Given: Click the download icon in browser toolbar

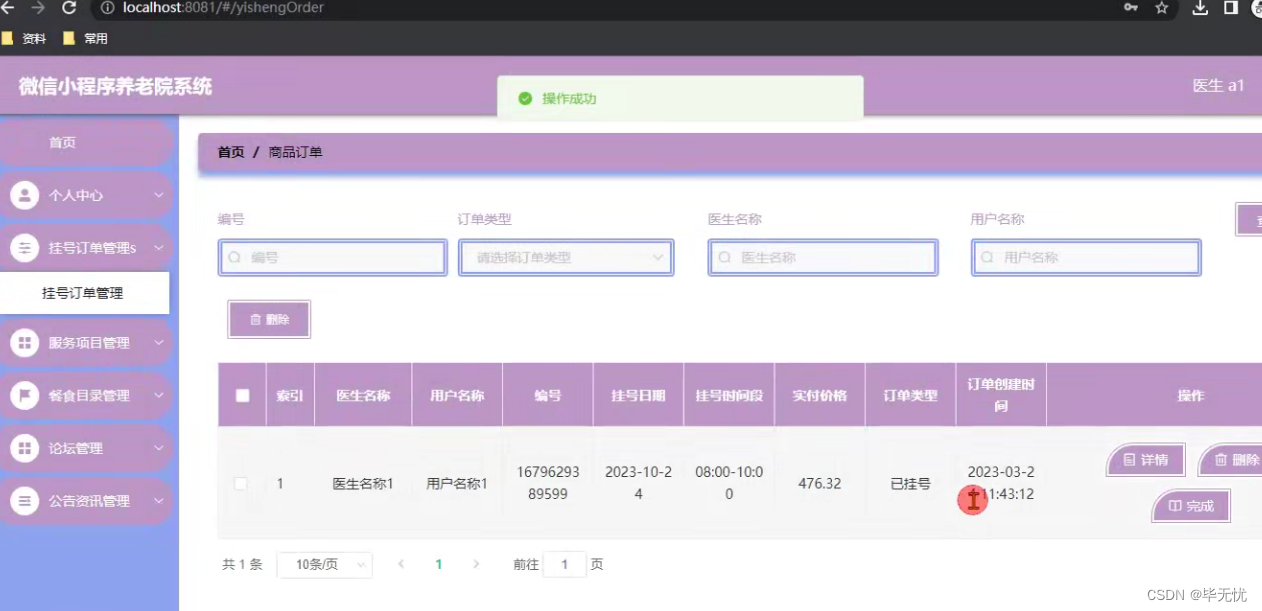Looking at the screenshot, I should (1200, 8).
